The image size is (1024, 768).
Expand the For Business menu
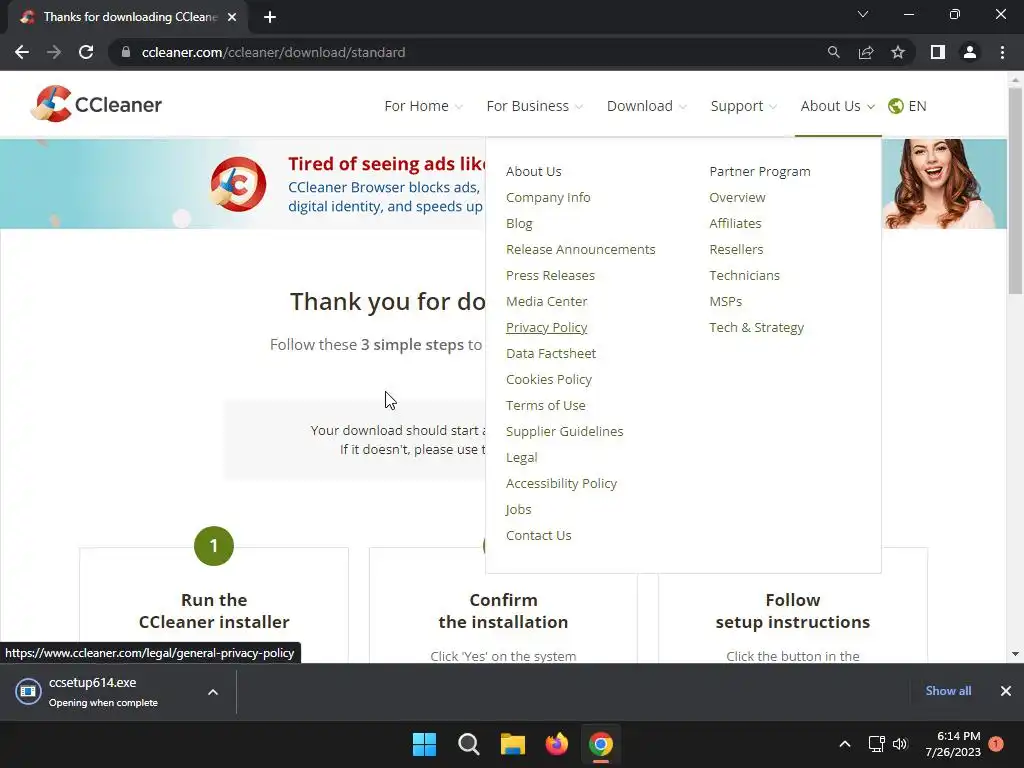535,106
